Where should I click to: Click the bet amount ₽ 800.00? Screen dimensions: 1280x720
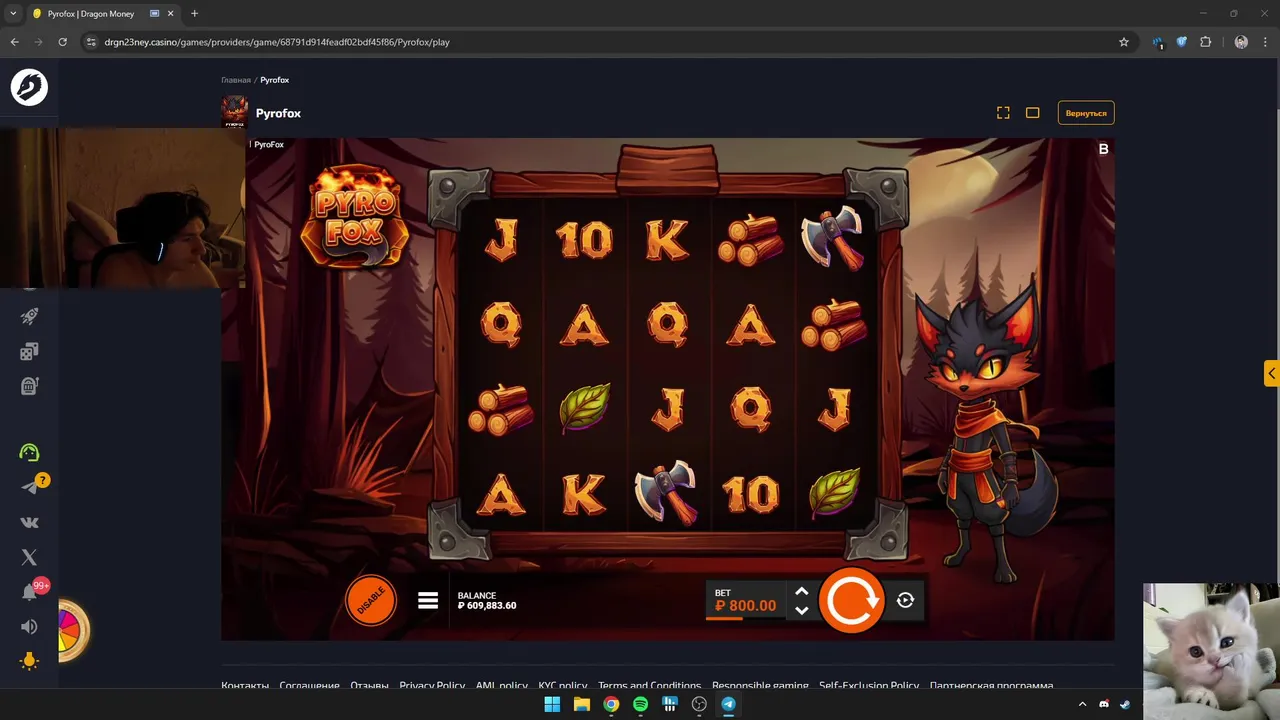[746, 606]
